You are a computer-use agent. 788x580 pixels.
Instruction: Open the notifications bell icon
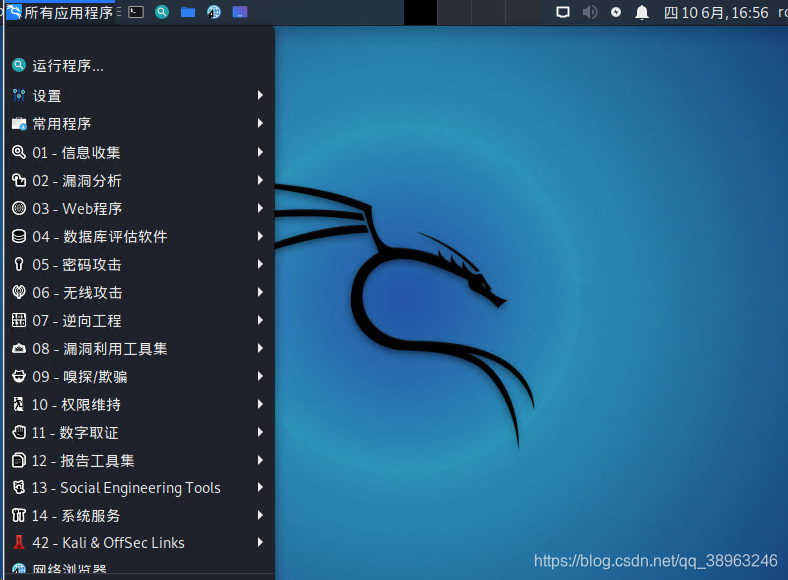coord(642,12)
